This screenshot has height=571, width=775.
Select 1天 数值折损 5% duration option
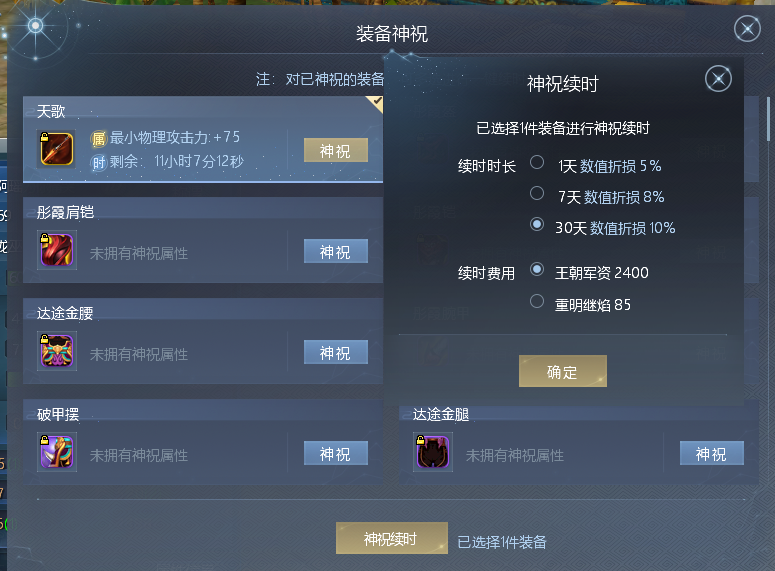(537, 162)
